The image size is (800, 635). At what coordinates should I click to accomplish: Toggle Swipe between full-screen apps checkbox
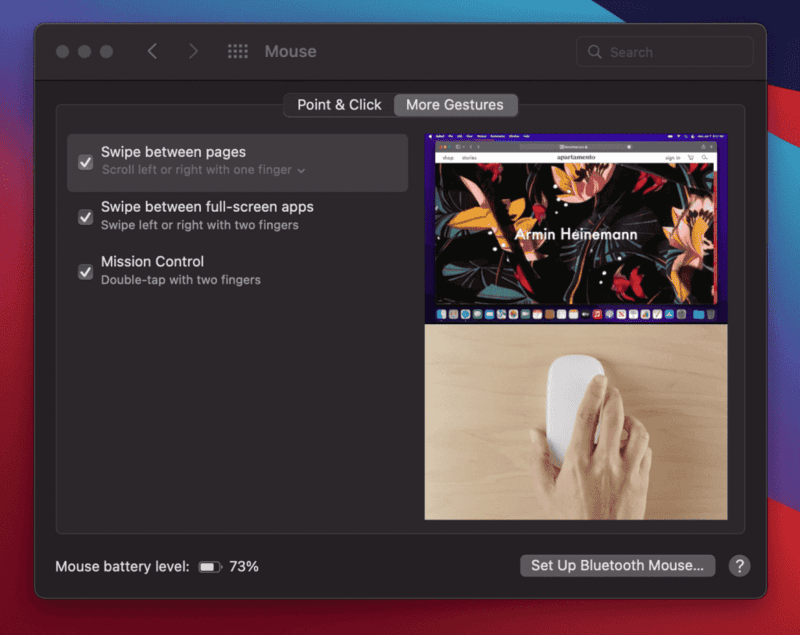[86, 217]
